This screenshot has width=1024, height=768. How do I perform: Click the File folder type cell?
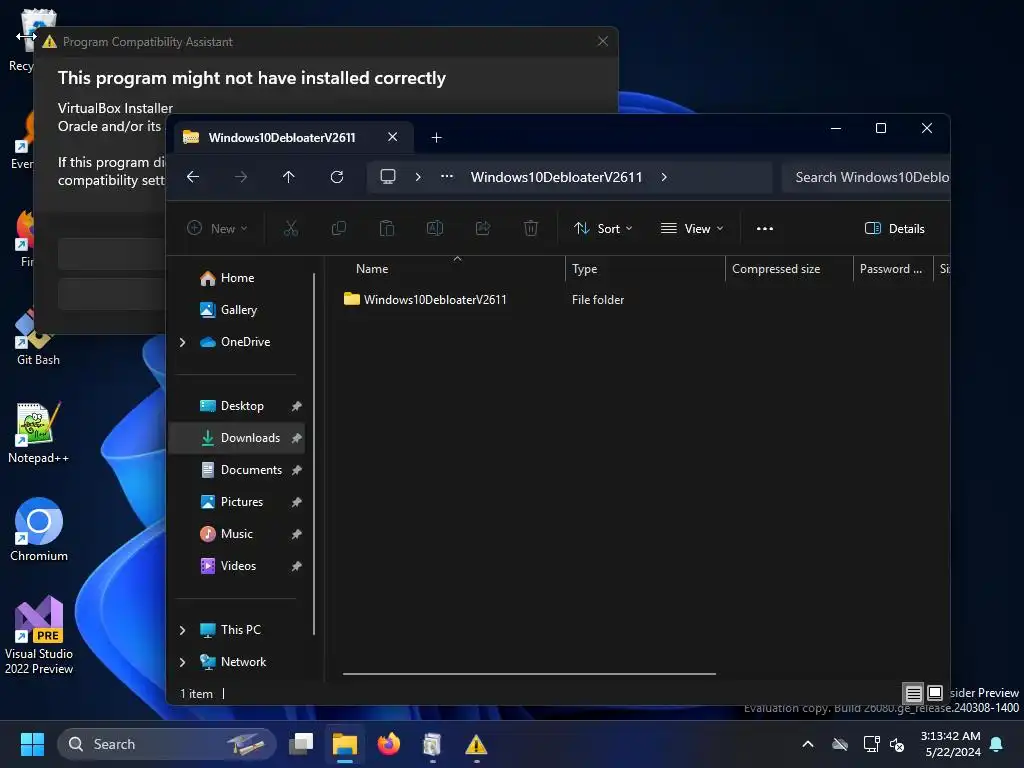(x=598, y=300)
